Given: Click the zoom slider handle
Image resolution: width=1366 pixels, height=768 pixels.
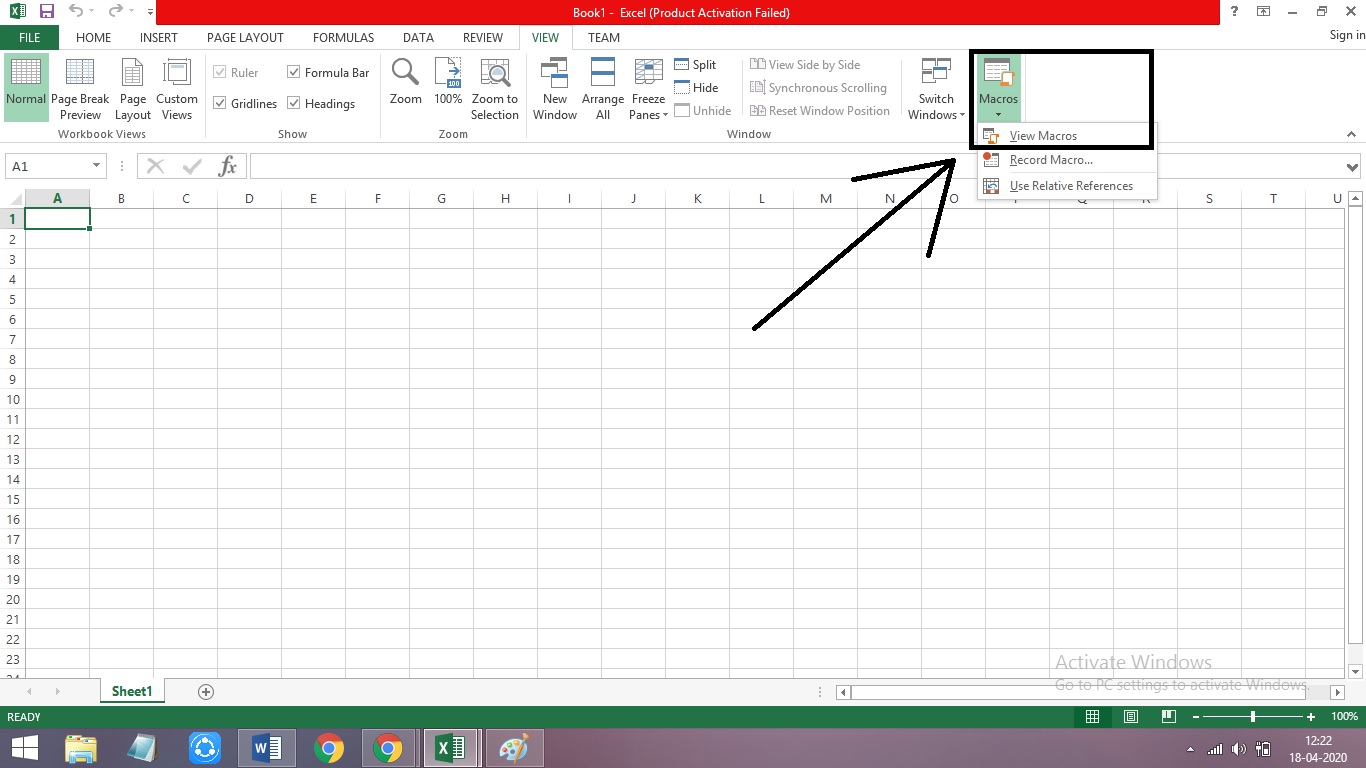Looking at the screenshot, I should 1253,717.
